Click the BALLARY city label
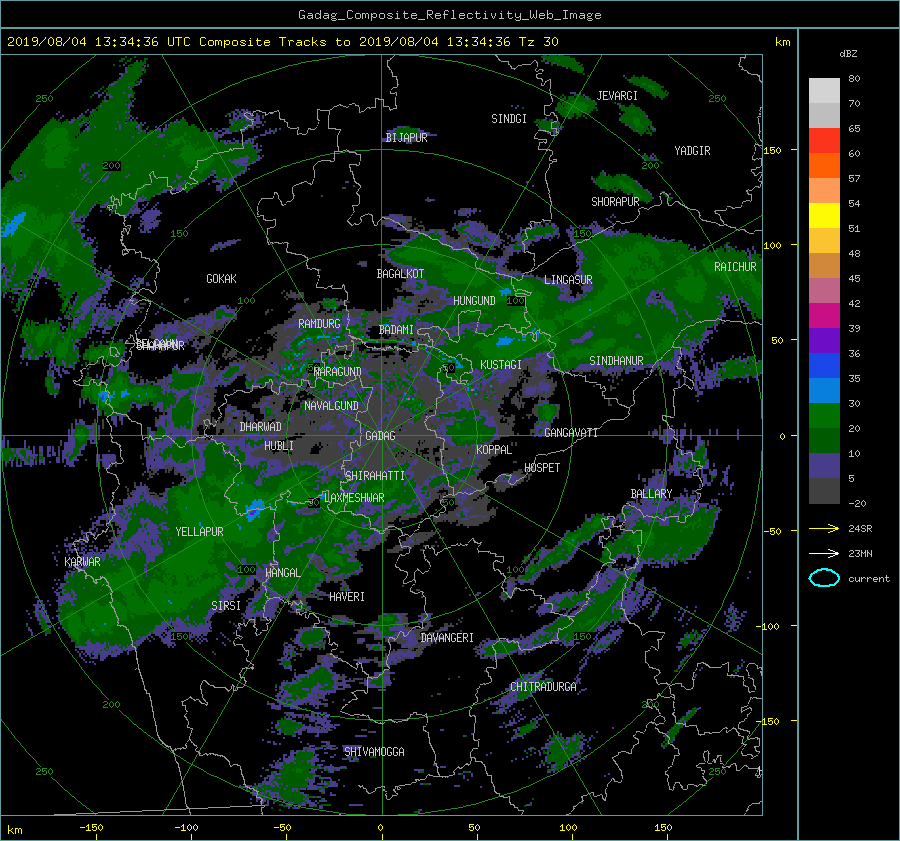 pos(651,494)
